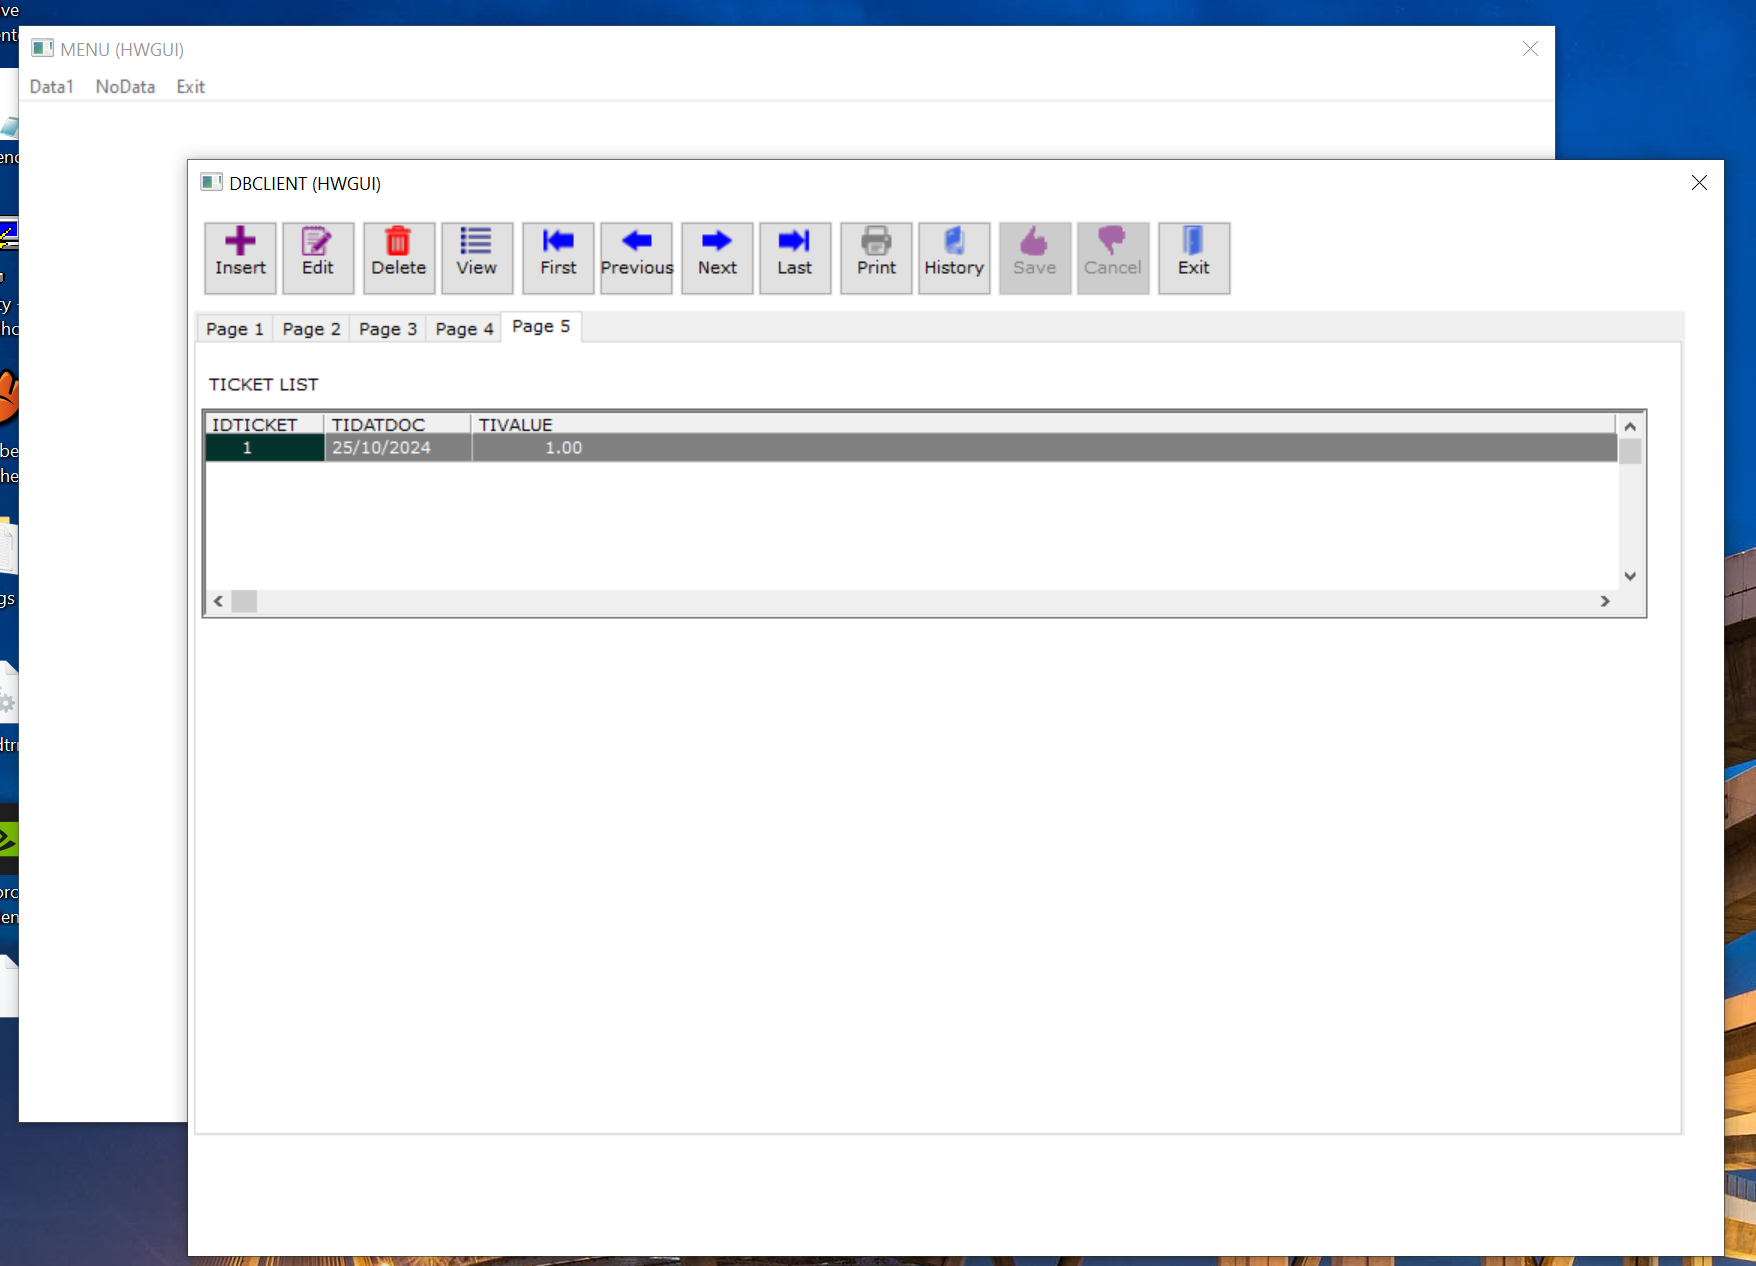Click the DBCLIENT window title icon
The width and height of the screenshot is (1756, 1266).
tap(211, 182)
